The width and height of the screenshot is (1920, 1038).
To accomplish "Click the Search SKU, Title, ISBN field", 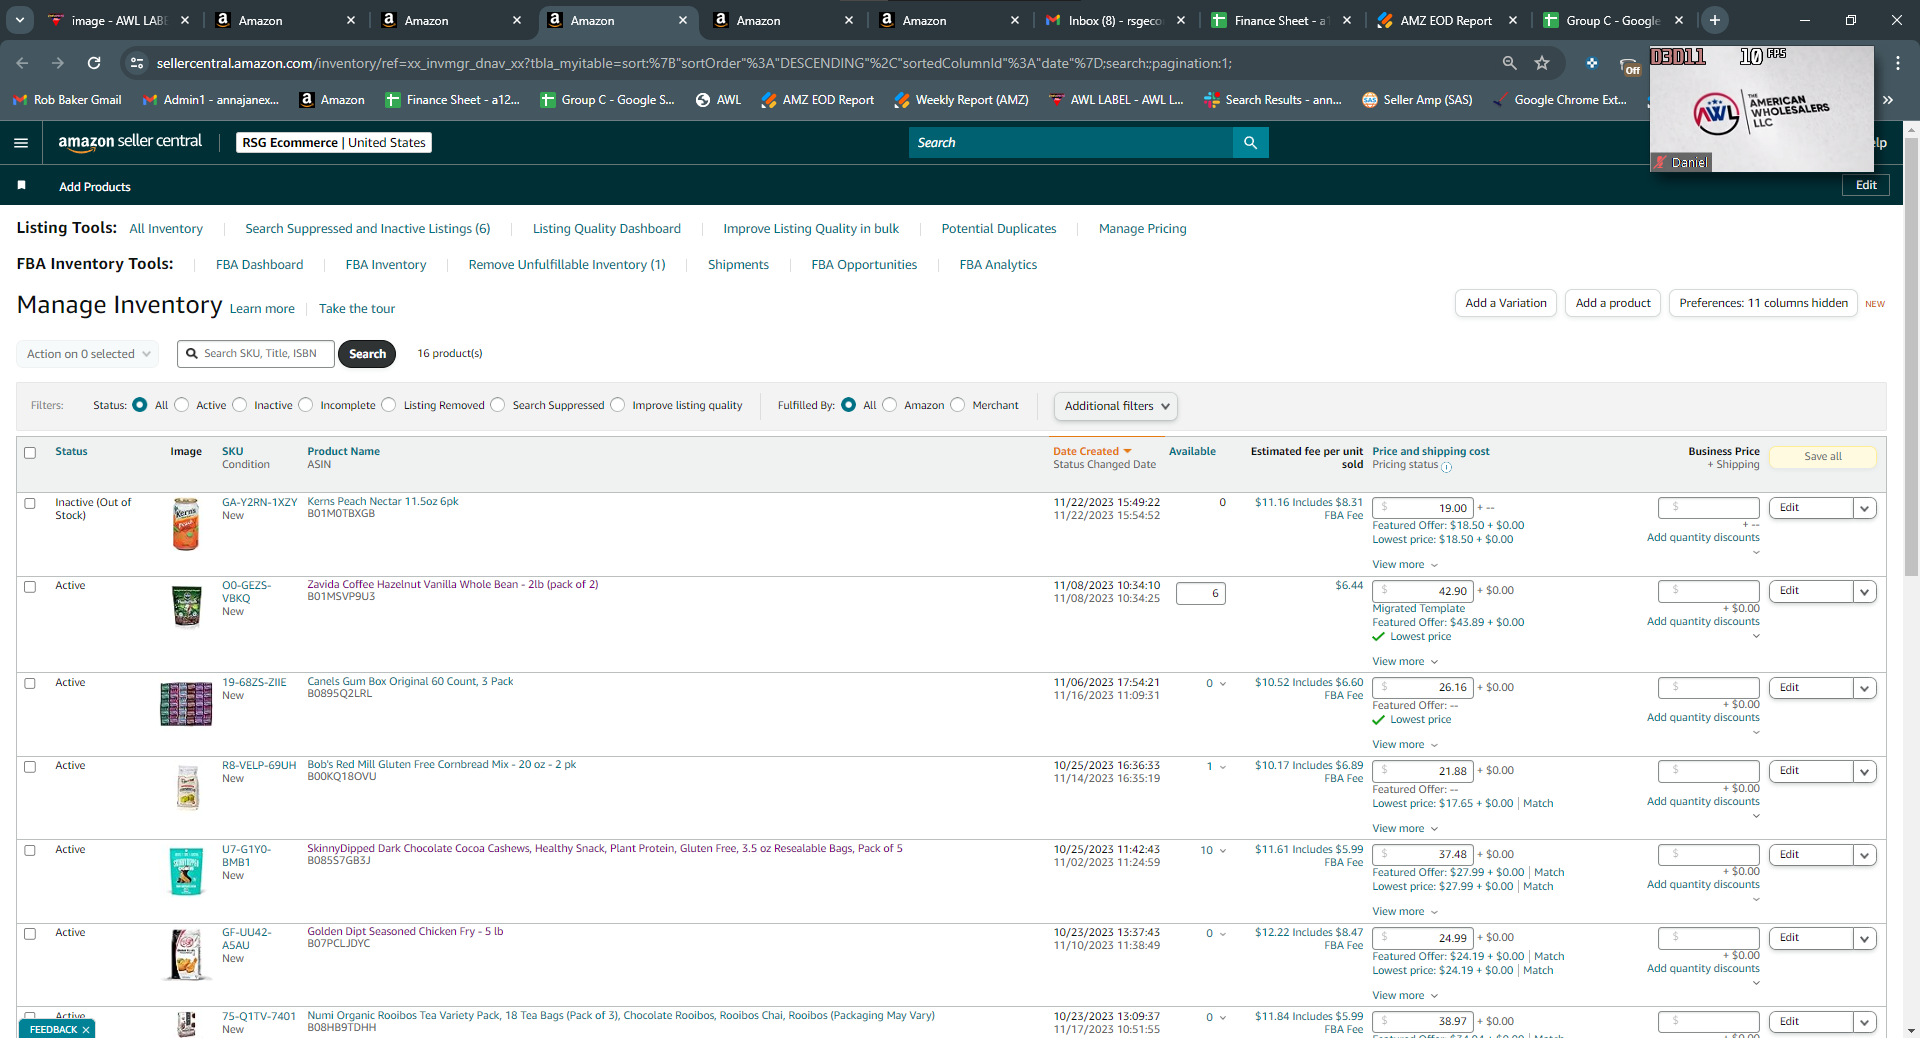I will (x=256, y=354).
